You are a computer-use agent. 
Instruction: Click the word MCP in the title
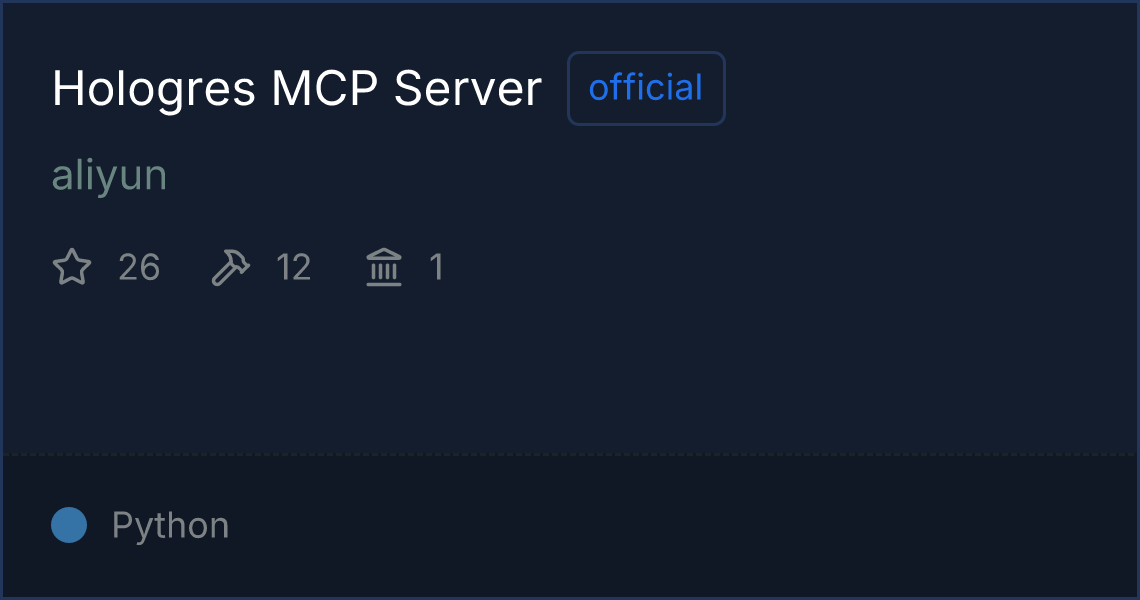[x=324, y=89]
